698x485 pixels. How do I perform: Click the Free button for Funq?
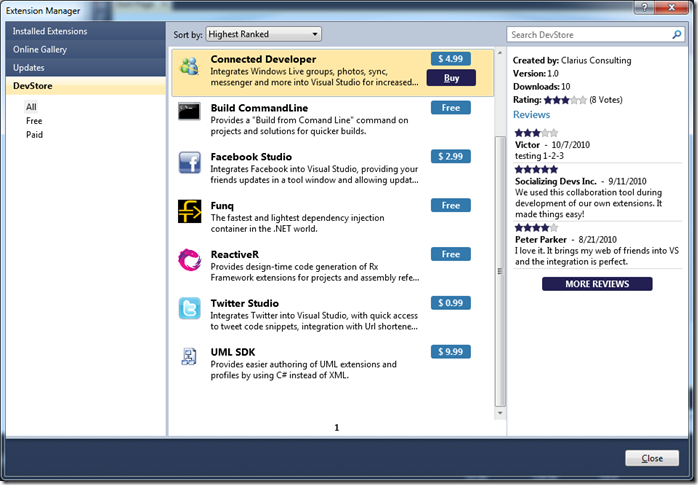450,206
